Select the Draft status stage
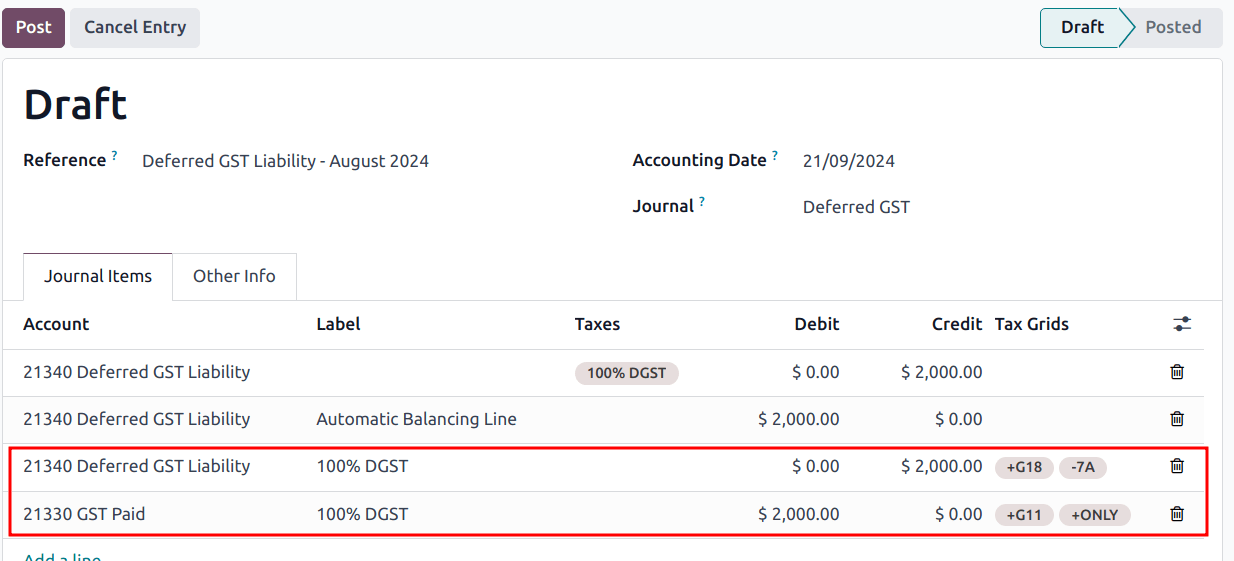Viewport: 1234px width, 561px height. click(1081, 28)
